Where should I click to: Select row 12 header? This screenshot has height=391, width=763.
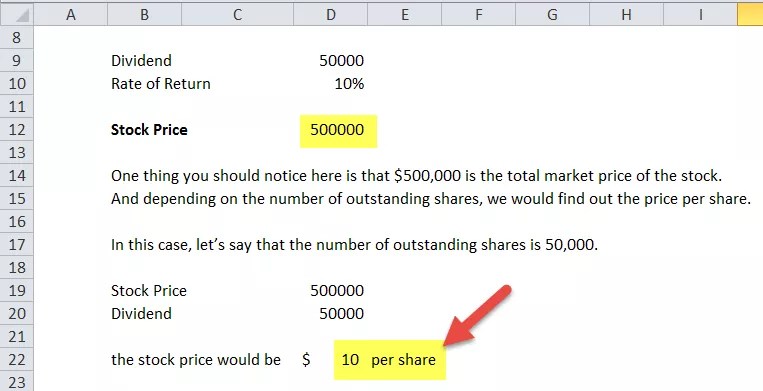point(17,129)
